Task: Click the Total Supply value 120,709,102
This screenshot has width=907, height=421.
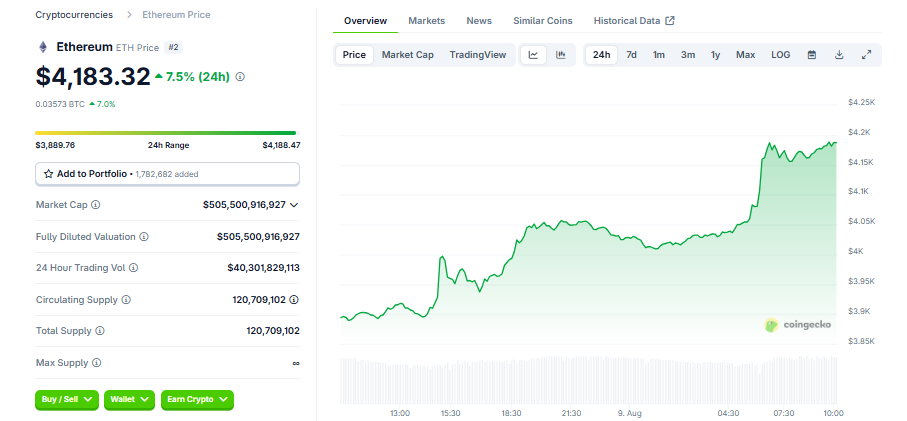Action: (273, 331)
